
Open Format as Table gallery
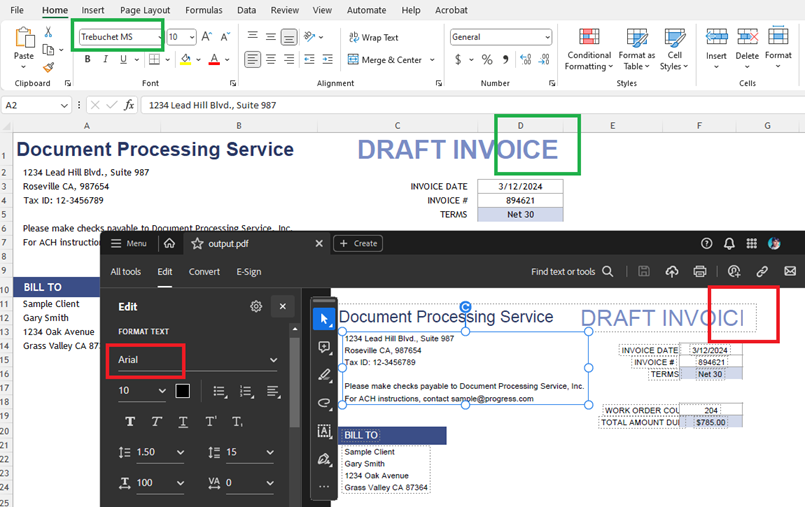637,49
